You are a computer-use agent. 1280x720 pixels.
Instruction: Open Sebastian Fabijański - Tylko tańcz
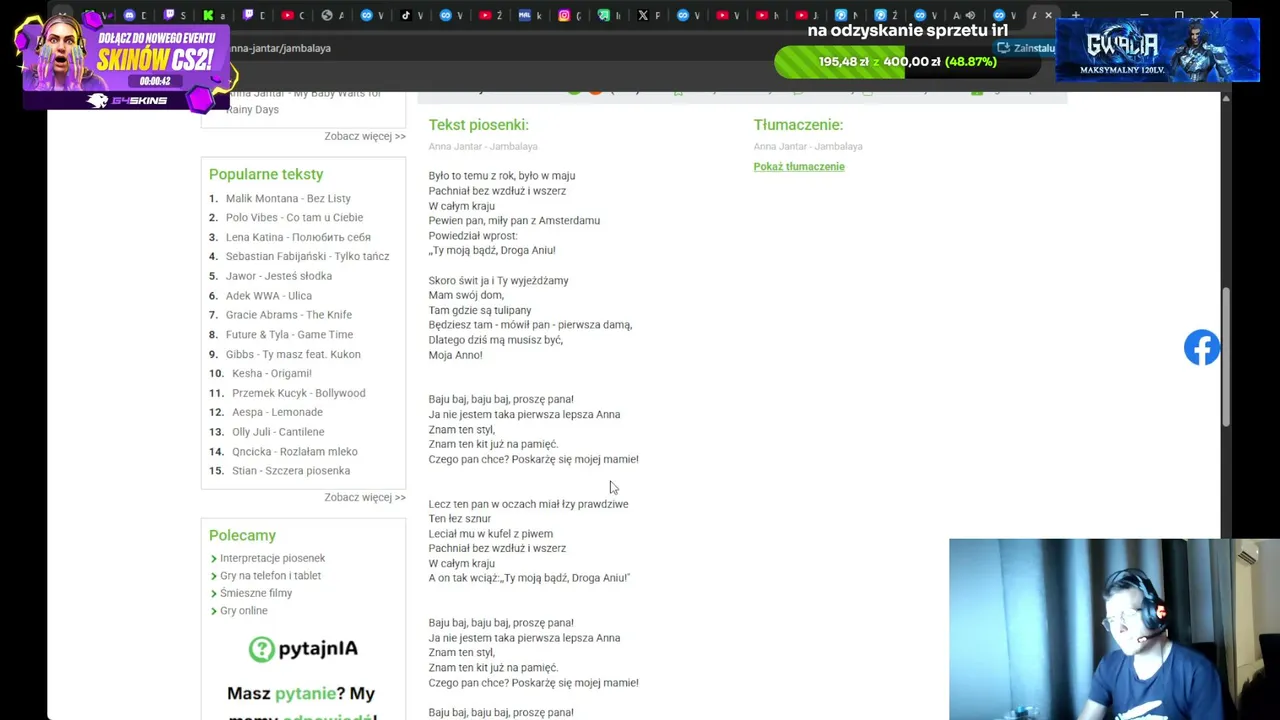click(x=307, y=257)
